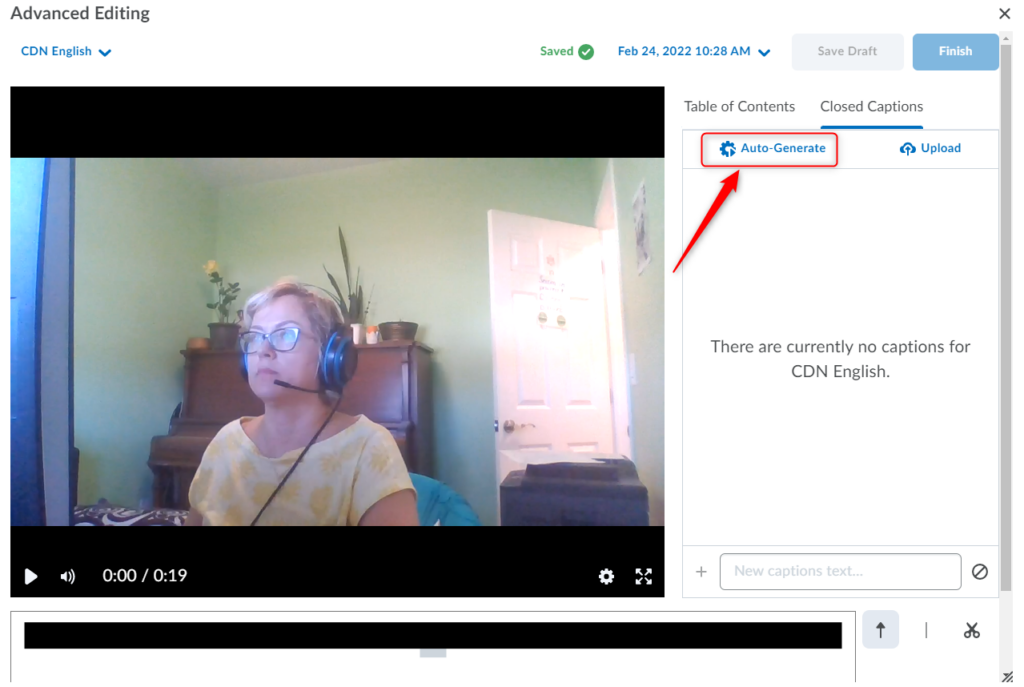Click in the New captions text field
The width and height of the screenshot is (1024, 687).
click(x=840, y=572)
